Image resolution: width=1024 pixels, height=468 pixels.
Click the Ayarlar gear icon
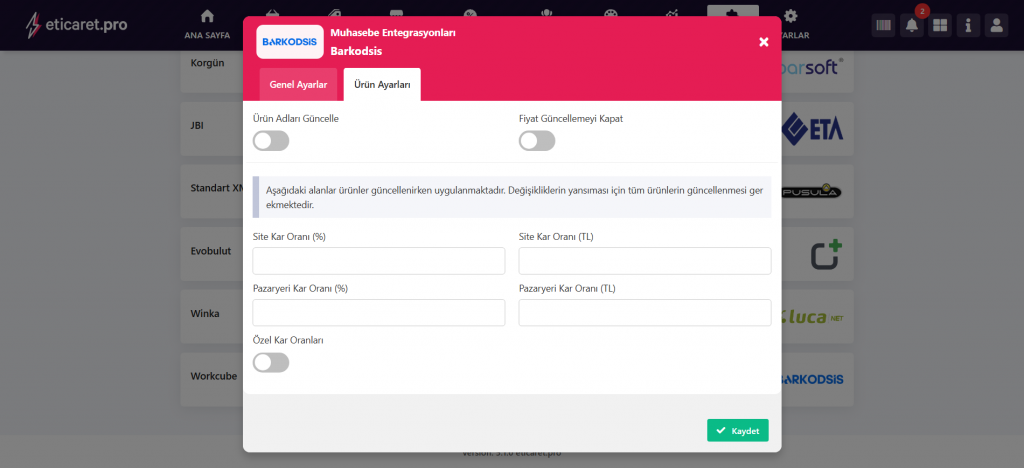[791, 17]
